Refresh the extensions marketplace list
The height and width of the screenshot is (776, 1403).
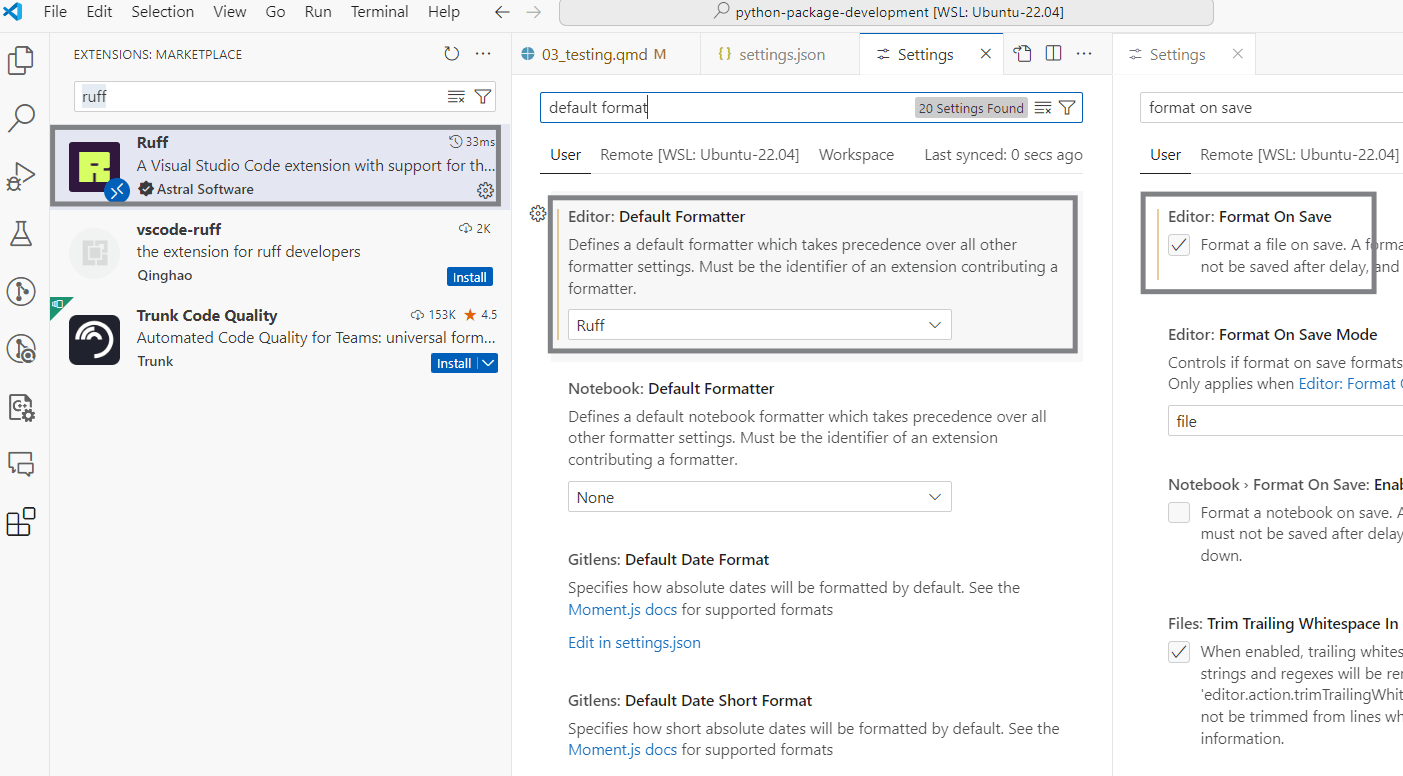[451, 54]
